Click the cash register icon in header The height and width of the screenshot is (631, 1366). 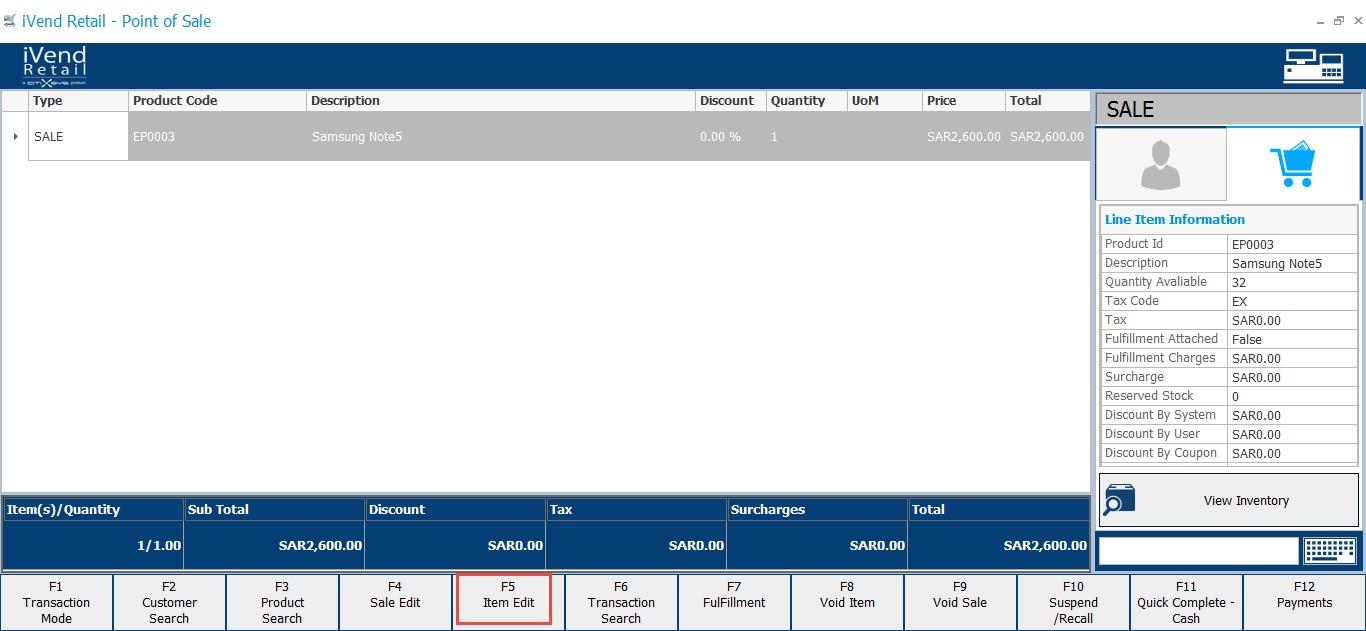(x=1313, y=66)
